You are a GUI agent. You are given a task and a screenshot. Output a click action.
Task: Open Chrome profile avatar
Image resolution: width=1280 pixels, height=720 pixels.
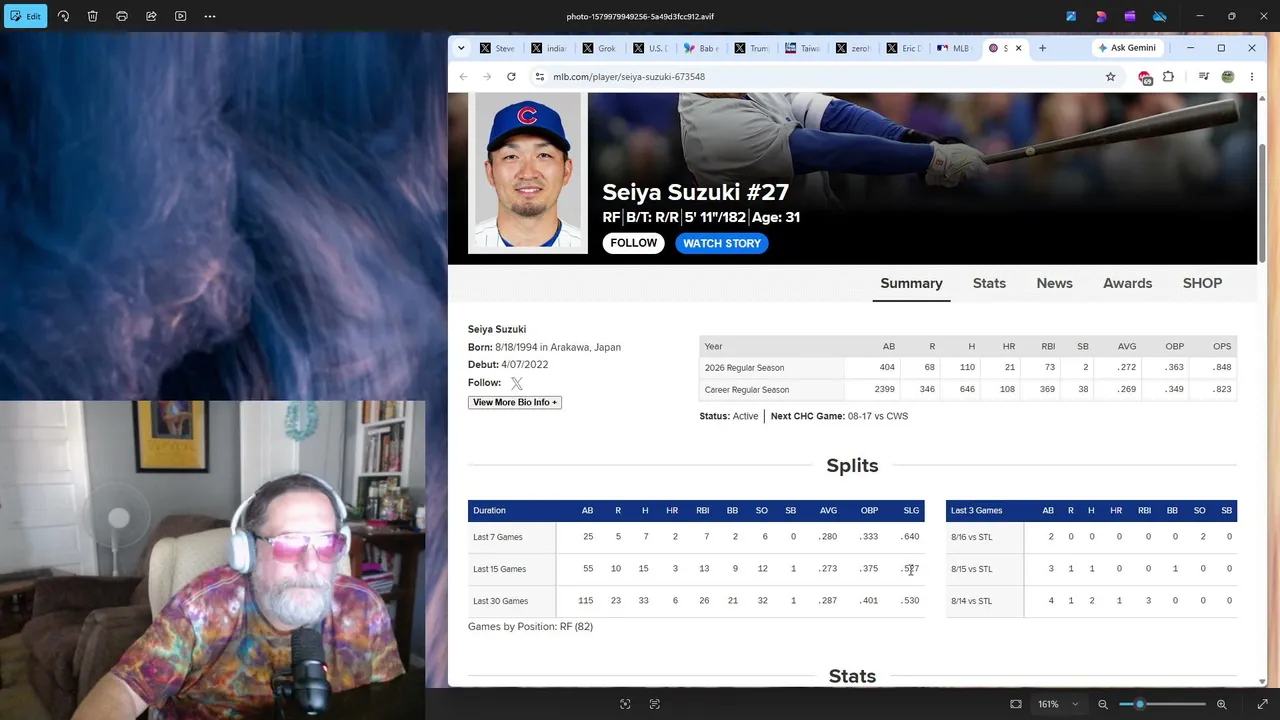(1228, 77)
